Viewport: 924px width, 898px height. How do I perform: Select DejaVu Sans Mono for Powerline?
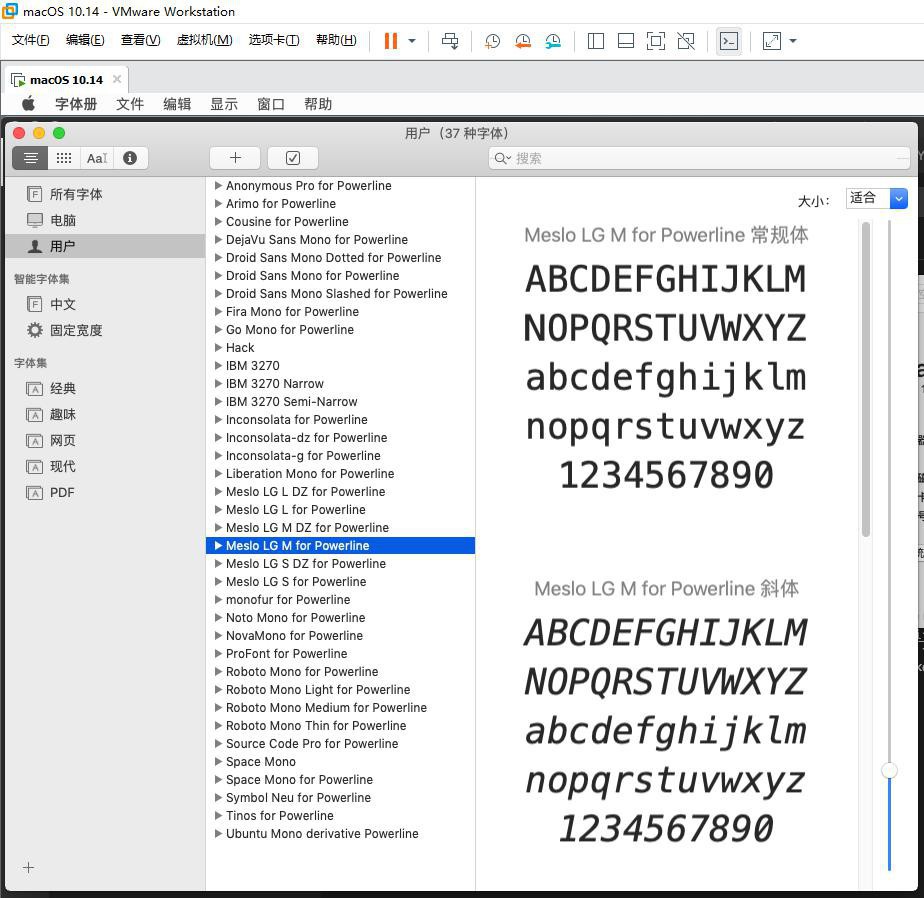point(340,239)
